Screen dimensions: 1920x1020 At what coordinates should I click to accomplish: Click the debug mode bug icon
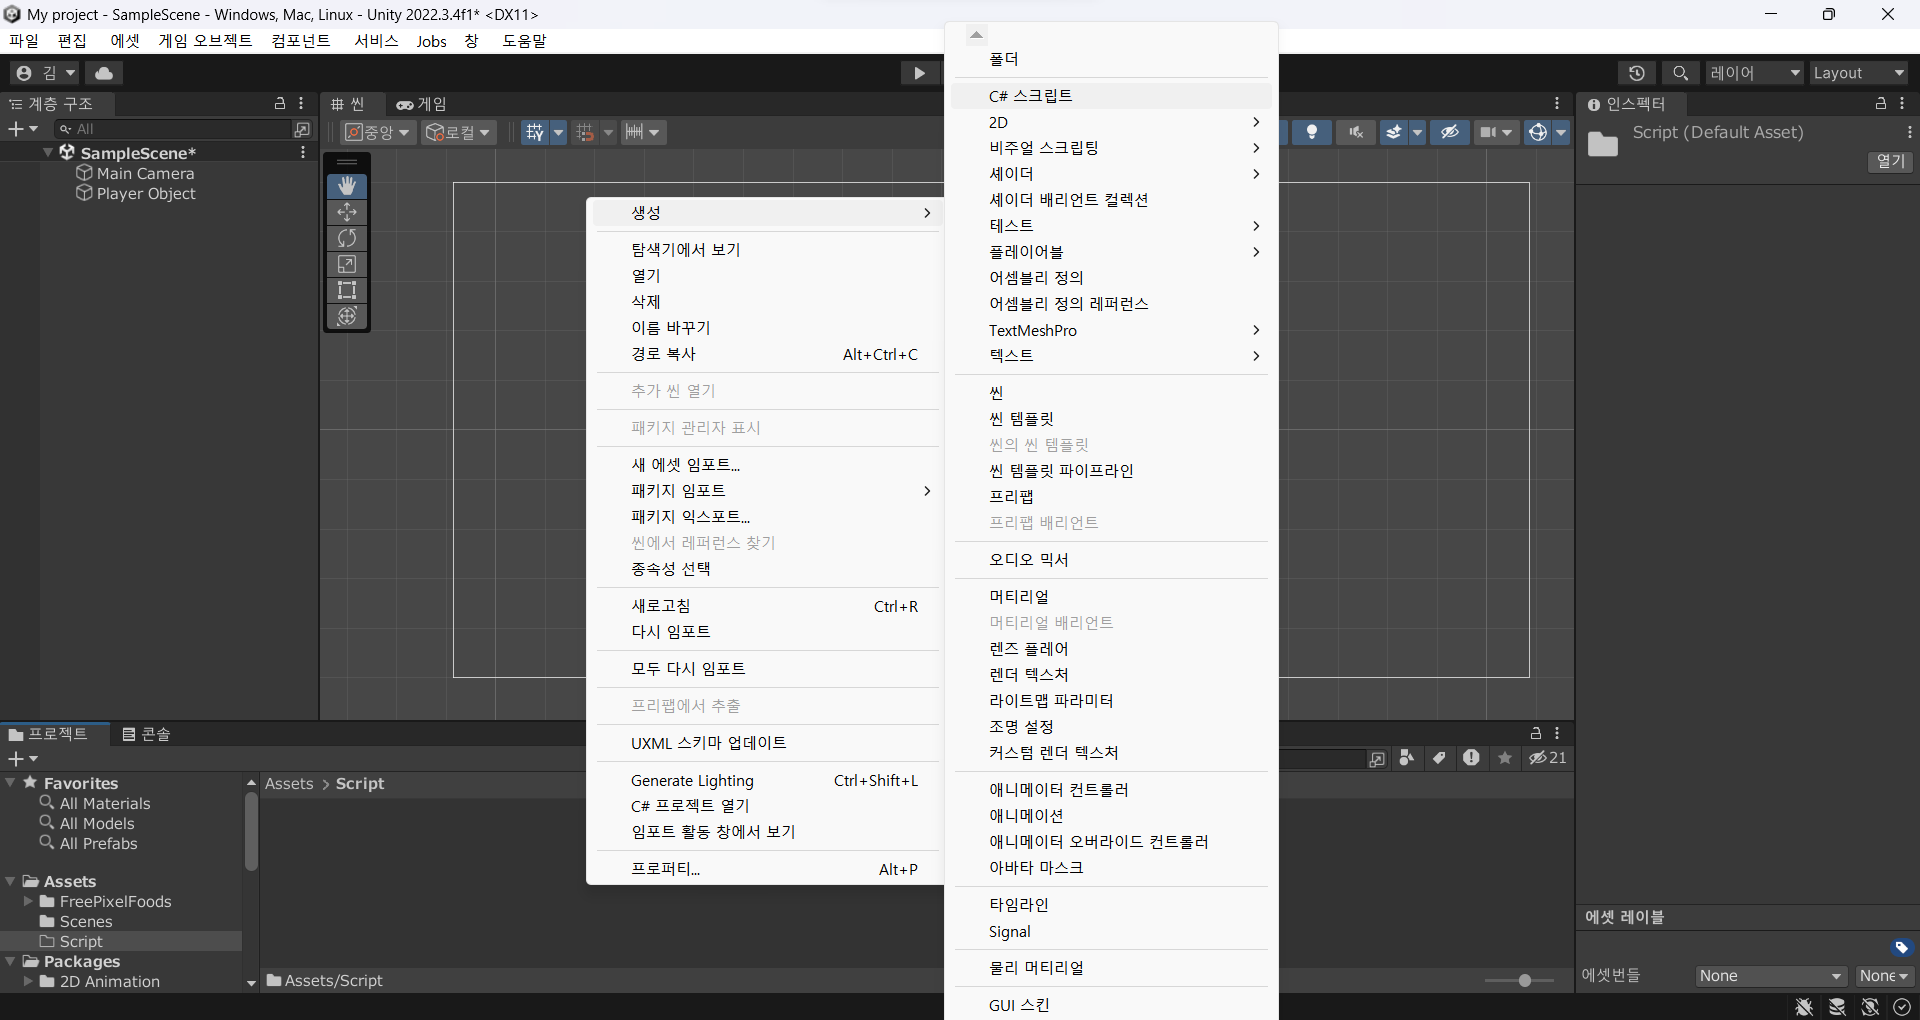1804,1007
